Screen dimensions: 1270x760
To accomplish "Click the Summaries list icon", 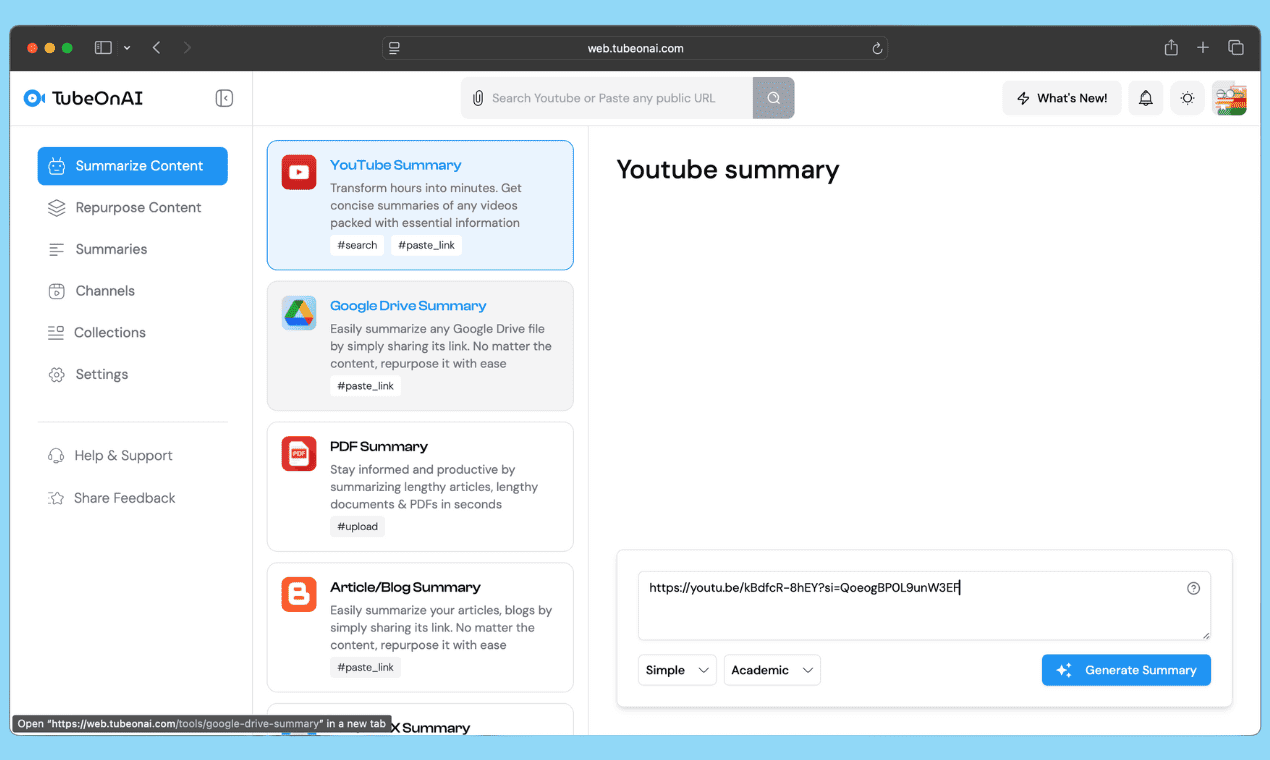I will (57, 249).
